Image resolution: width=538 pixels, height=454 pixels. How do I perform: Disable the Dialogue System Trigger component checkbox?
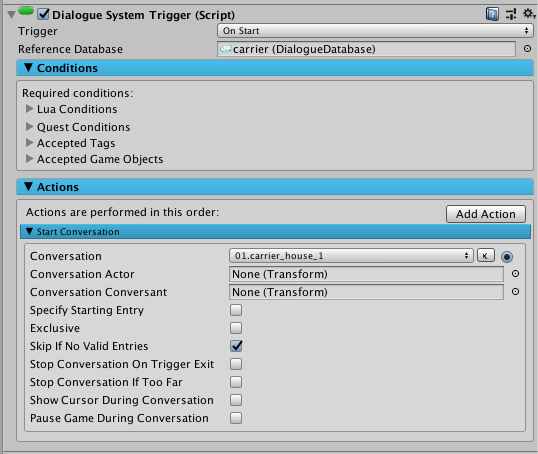point(44,14)
